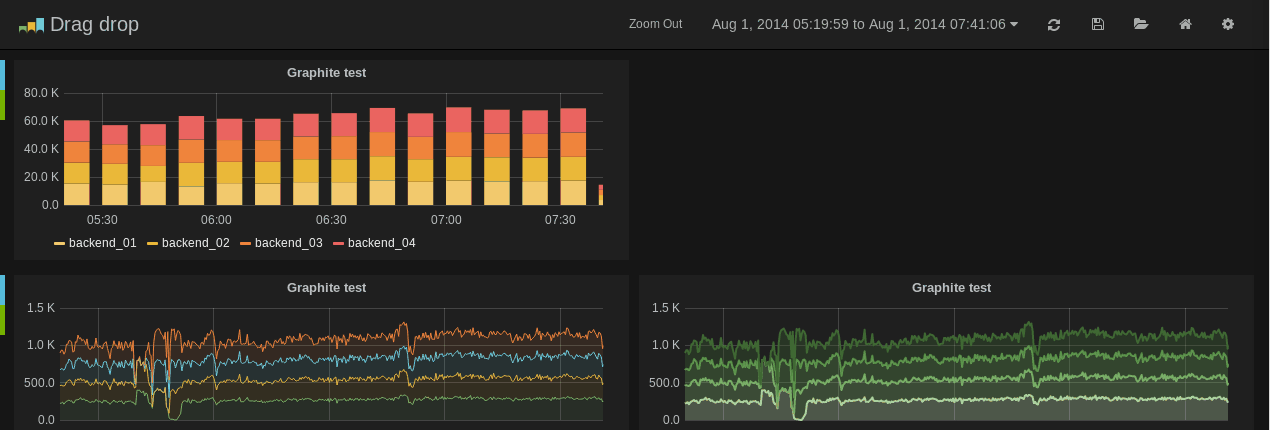Click the Drag drop dashboard title
Screen dimensions: 1270x430
point(94,24)
